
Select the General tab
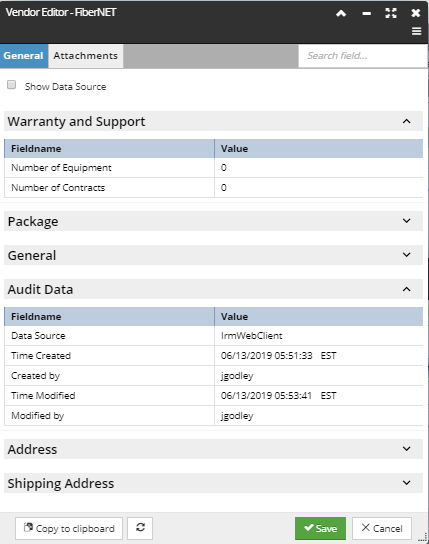click(24, 56)
